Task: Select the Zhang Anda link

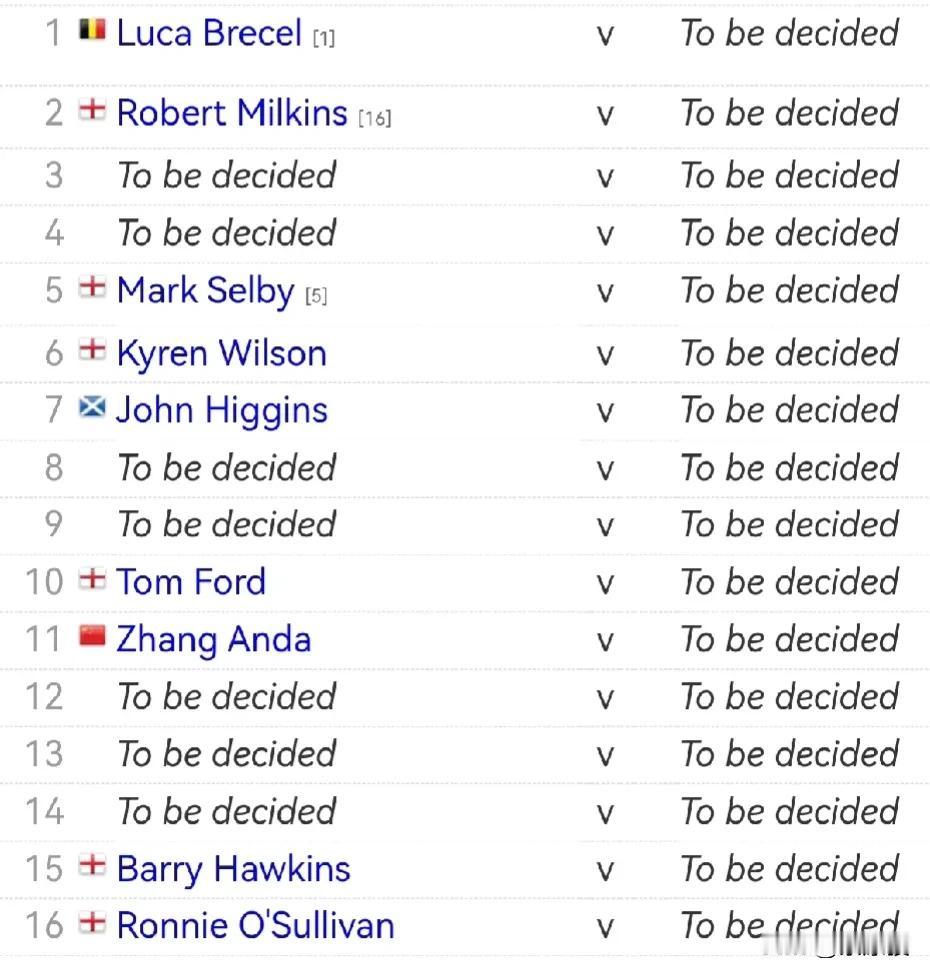Action: point(214,640)
